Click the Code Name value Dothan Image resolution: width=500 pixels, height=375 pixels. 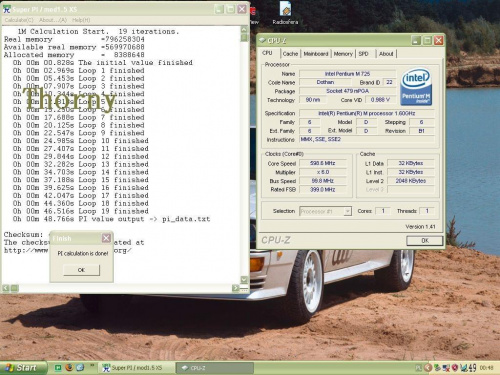coord(325,82)
